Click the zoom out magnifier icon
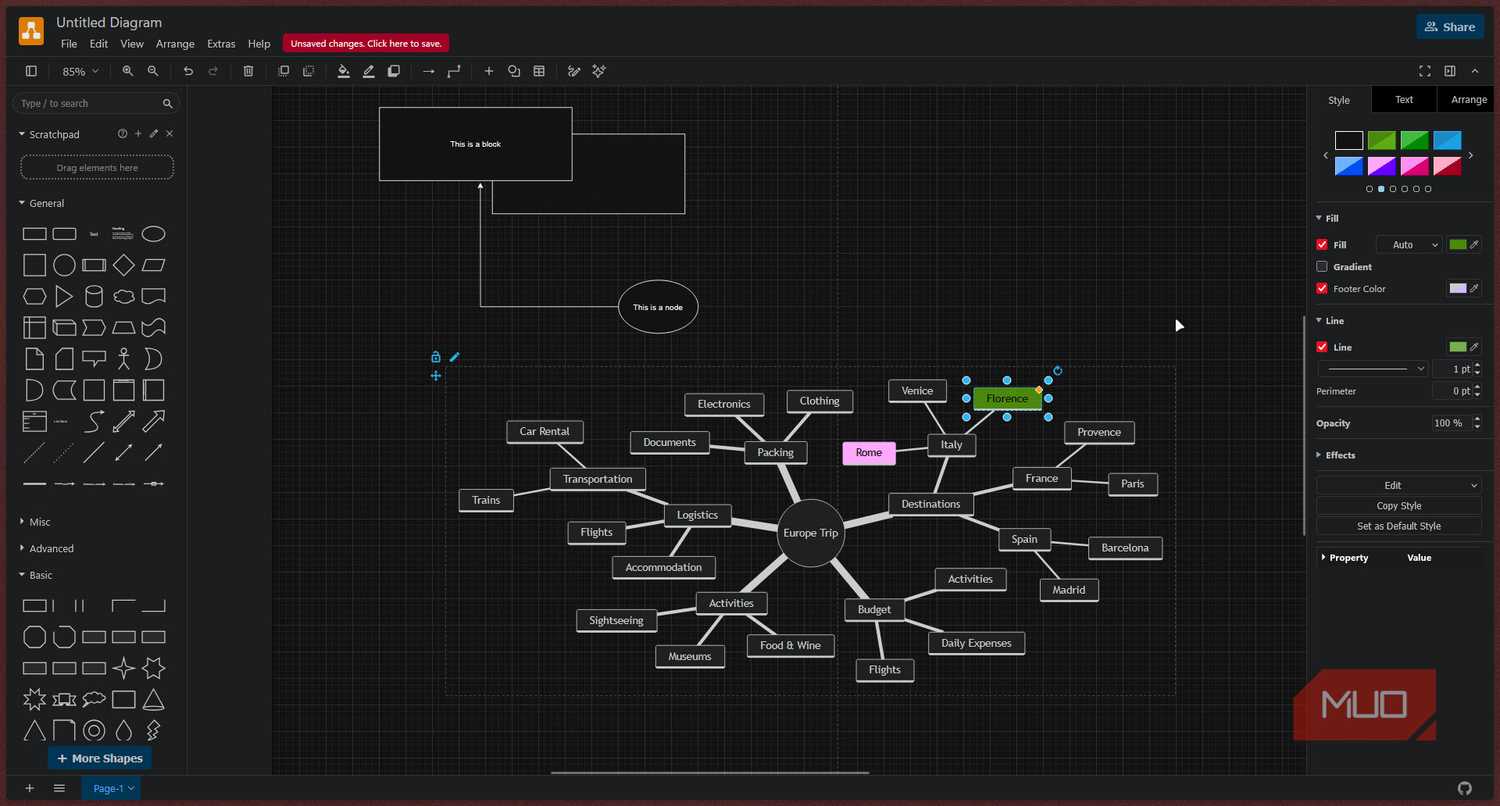 click(x=152, y=71)
